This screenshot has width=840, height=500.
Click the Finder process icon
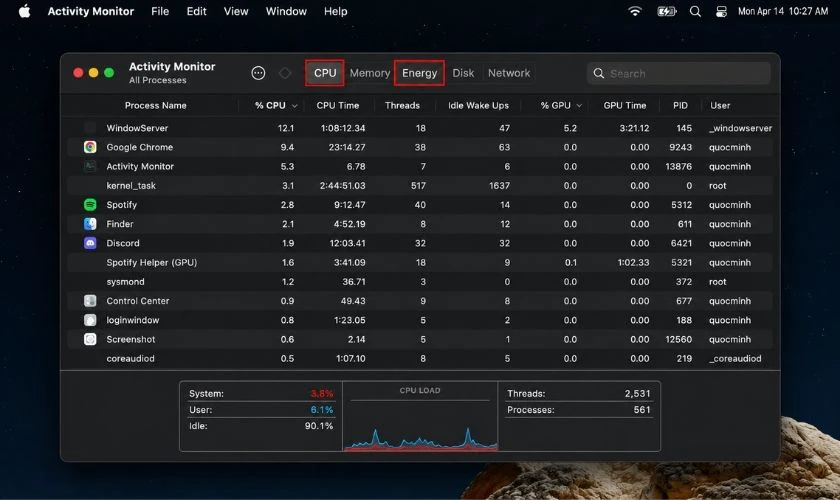coord(90,224)
